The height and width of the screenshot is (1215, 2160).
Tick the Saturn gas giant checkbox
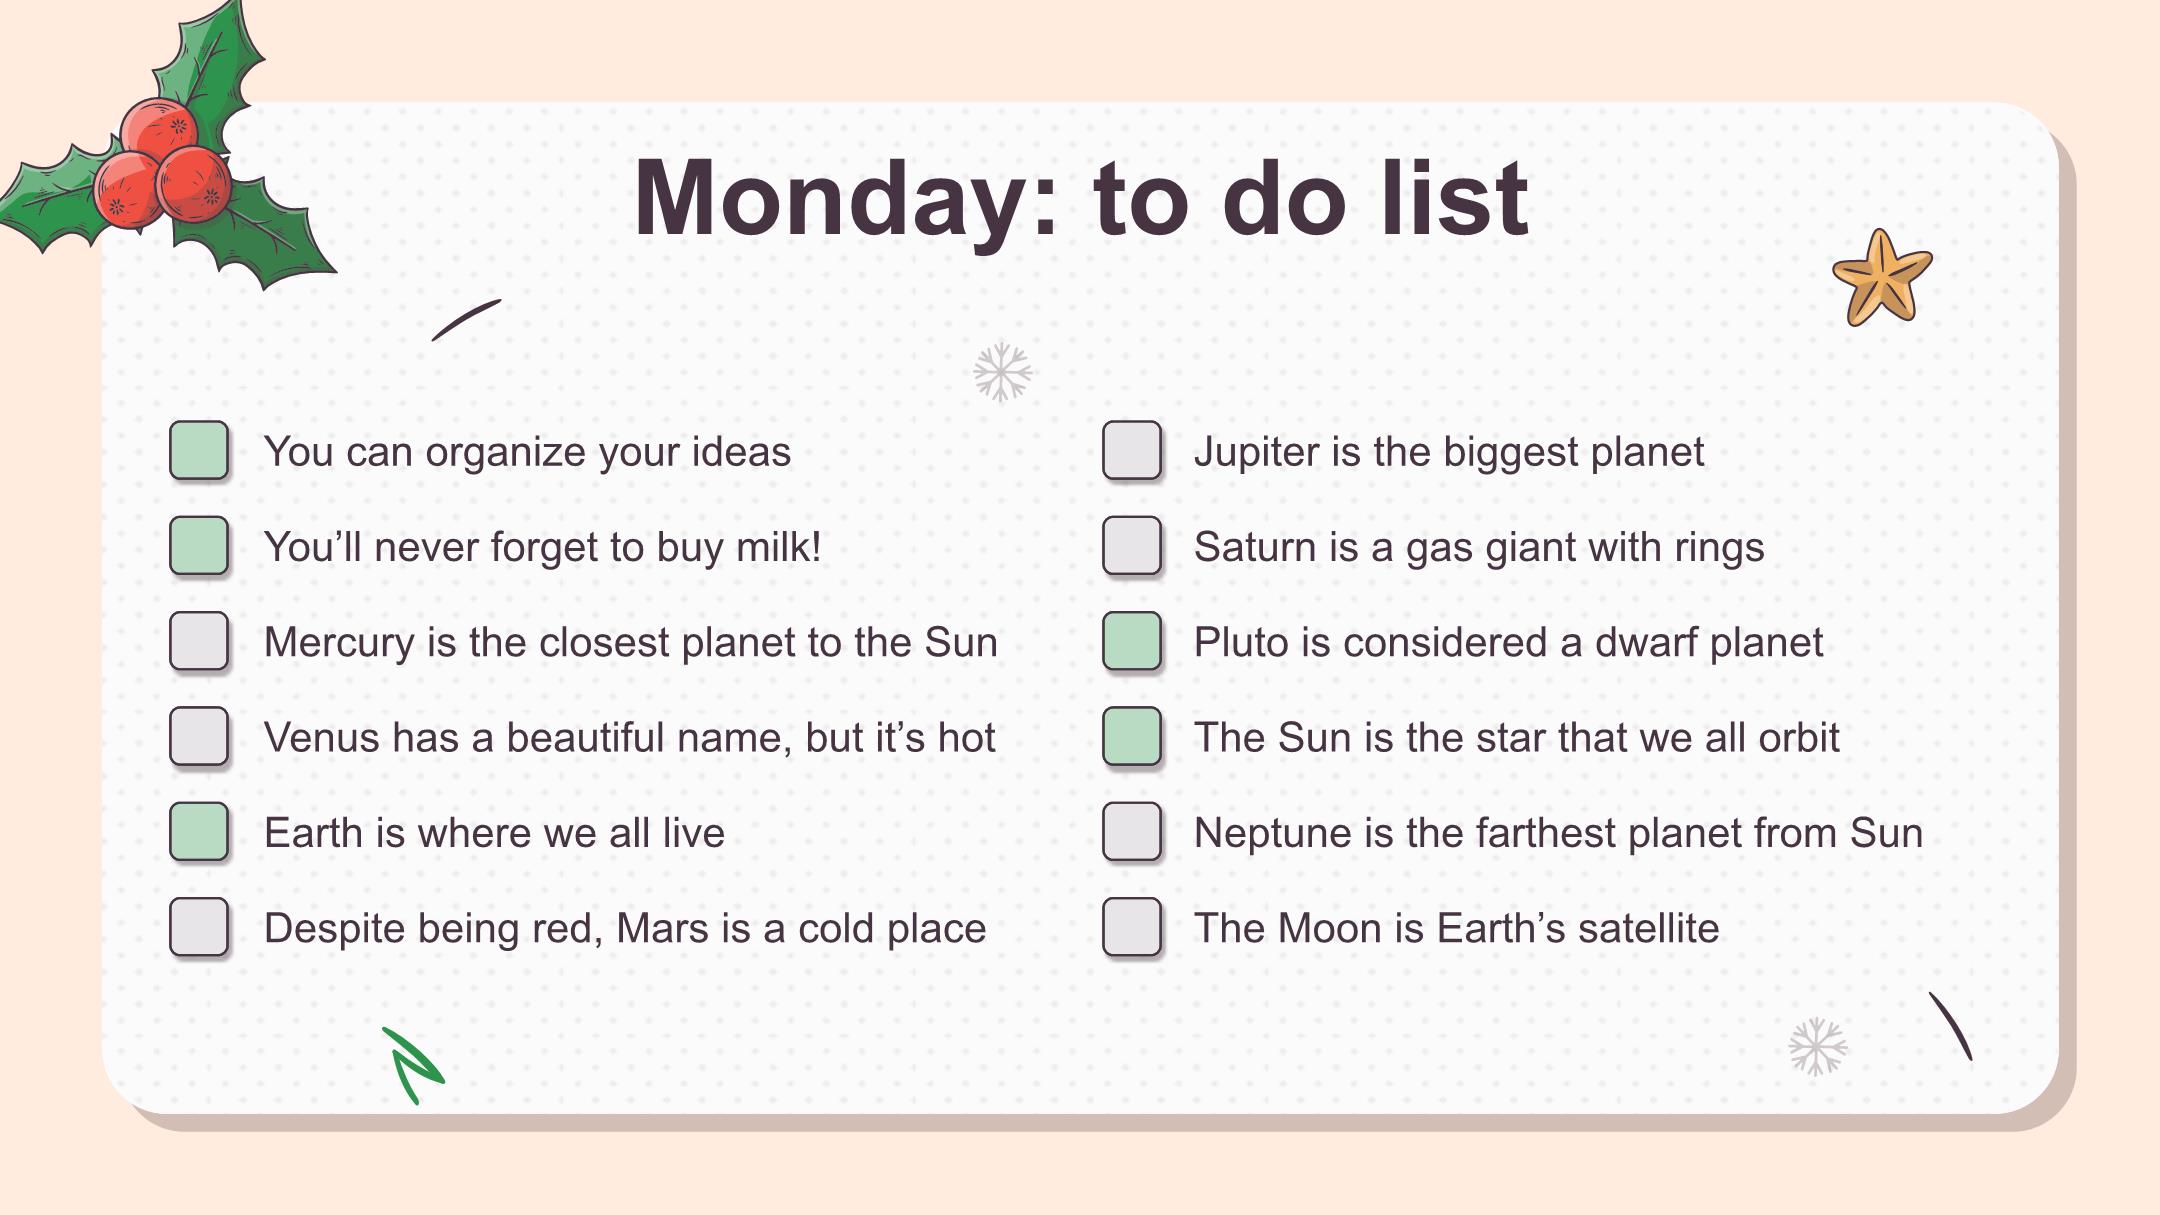coord(1132,546)
